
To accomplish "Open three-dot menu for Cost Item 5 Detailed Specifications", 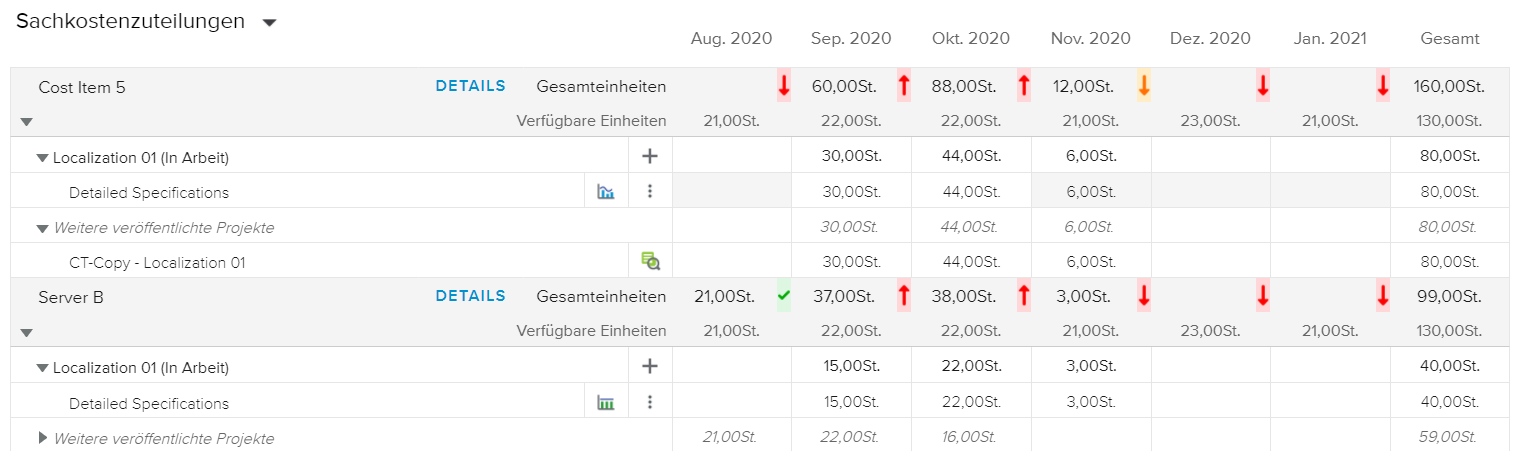I will 650,192.
